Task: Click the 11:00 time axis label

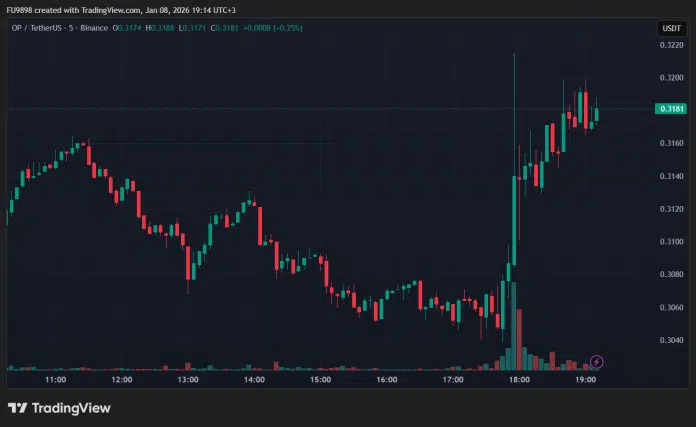Action: [x=56, y=380]
